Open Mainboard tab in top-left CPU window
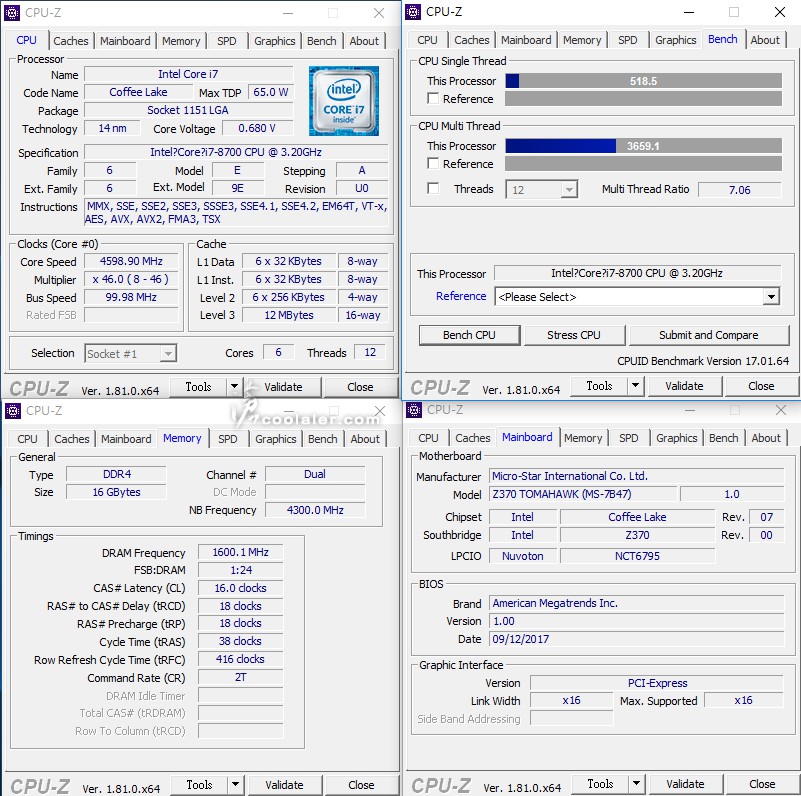Screen dimensions: 801x796 [125, 41]
